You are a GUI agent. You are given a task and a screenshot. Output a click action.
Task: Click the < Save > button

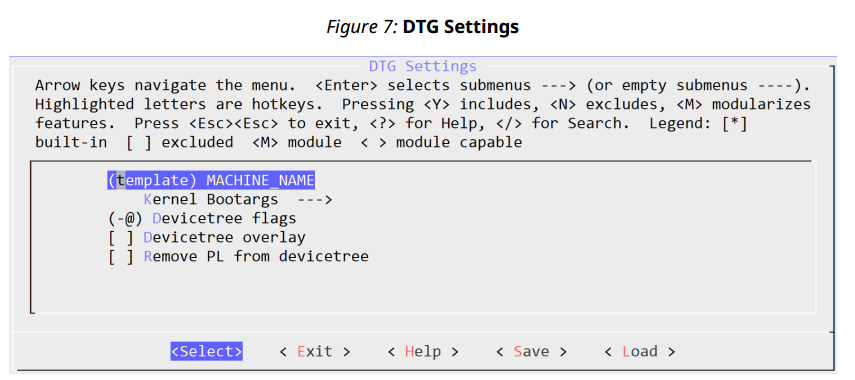531,352
